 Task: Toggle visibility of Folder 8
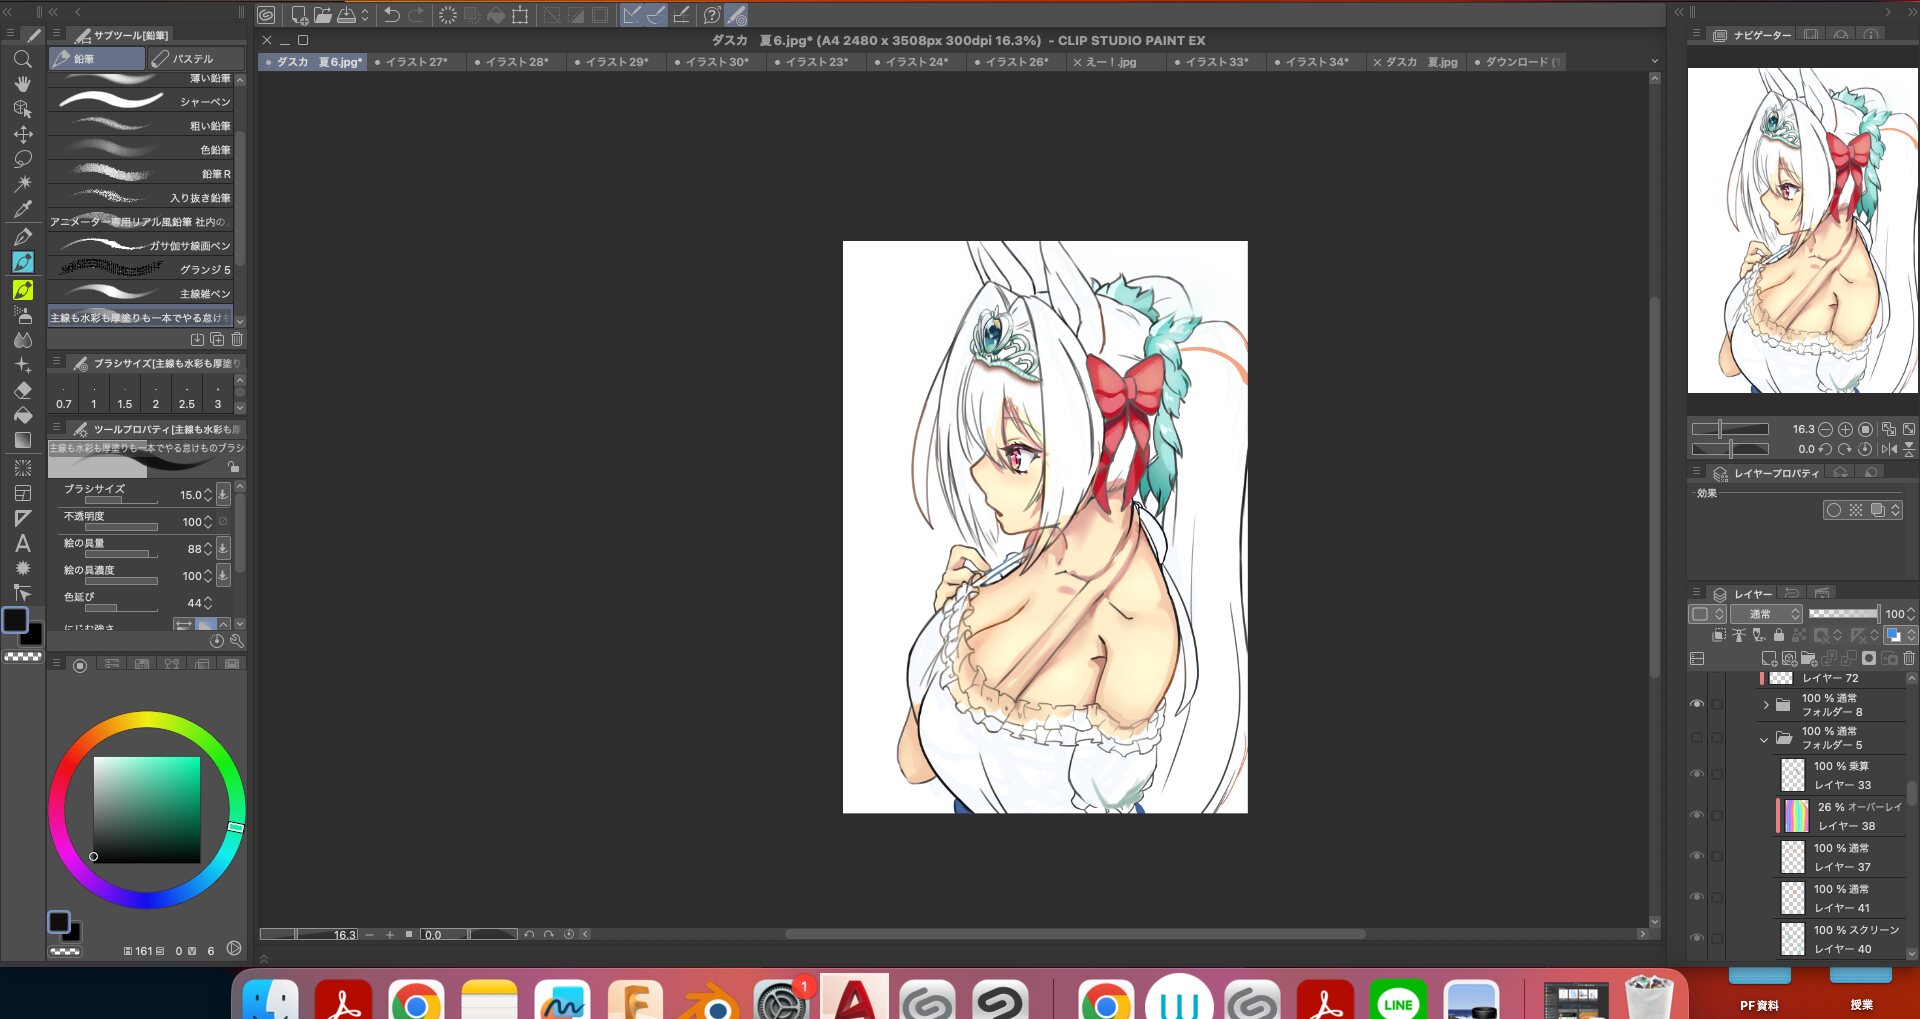(1697, 704)
